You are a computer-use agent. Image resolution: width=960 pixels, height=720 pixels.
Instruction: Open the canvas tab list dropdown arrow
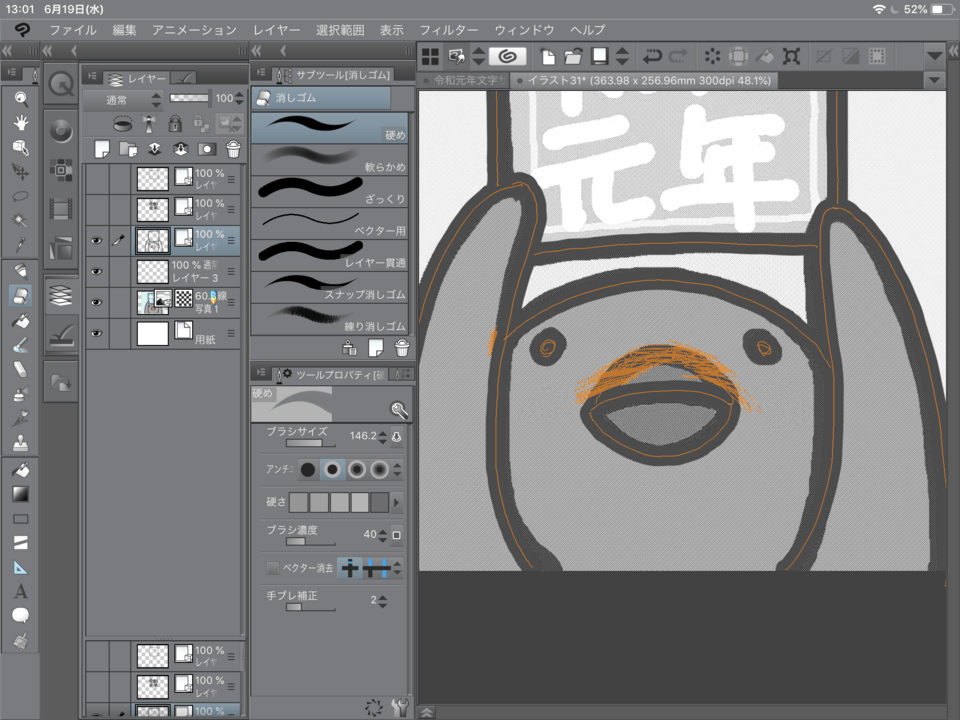coord(934,79)
